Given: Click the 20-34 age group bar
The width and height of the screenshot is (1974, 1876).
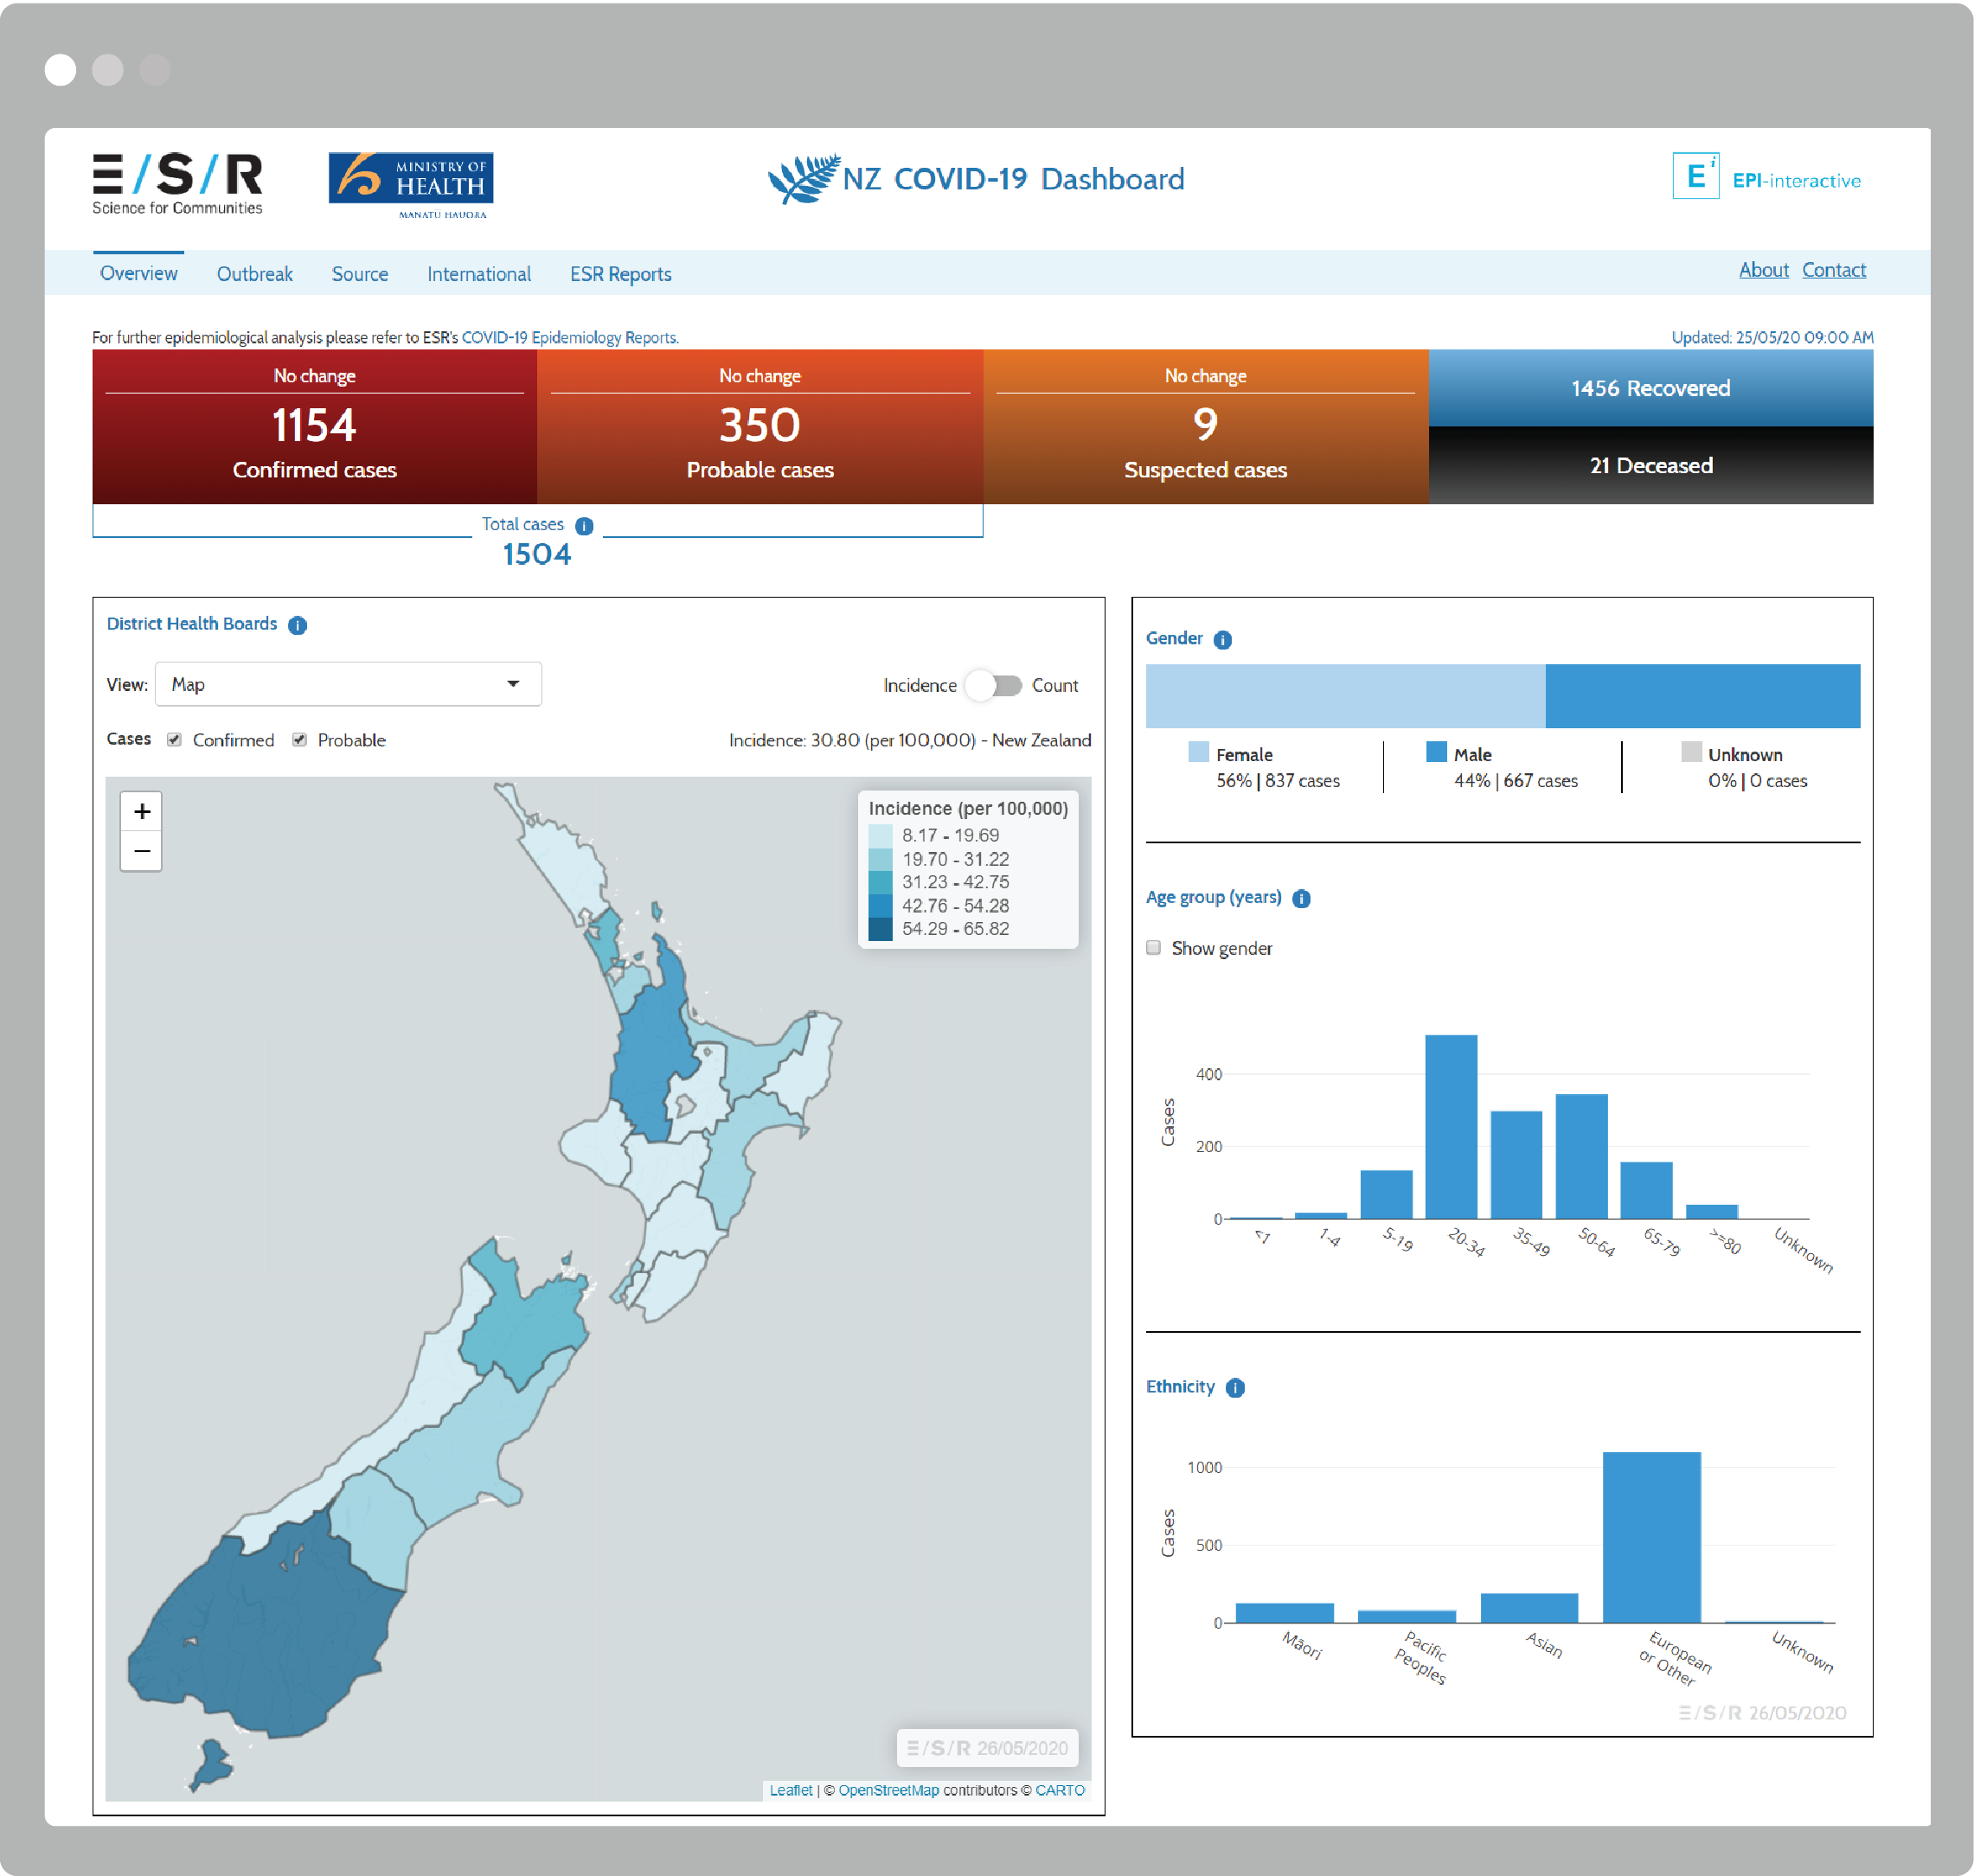Looking at the screenshot, I should 1450,1126.
